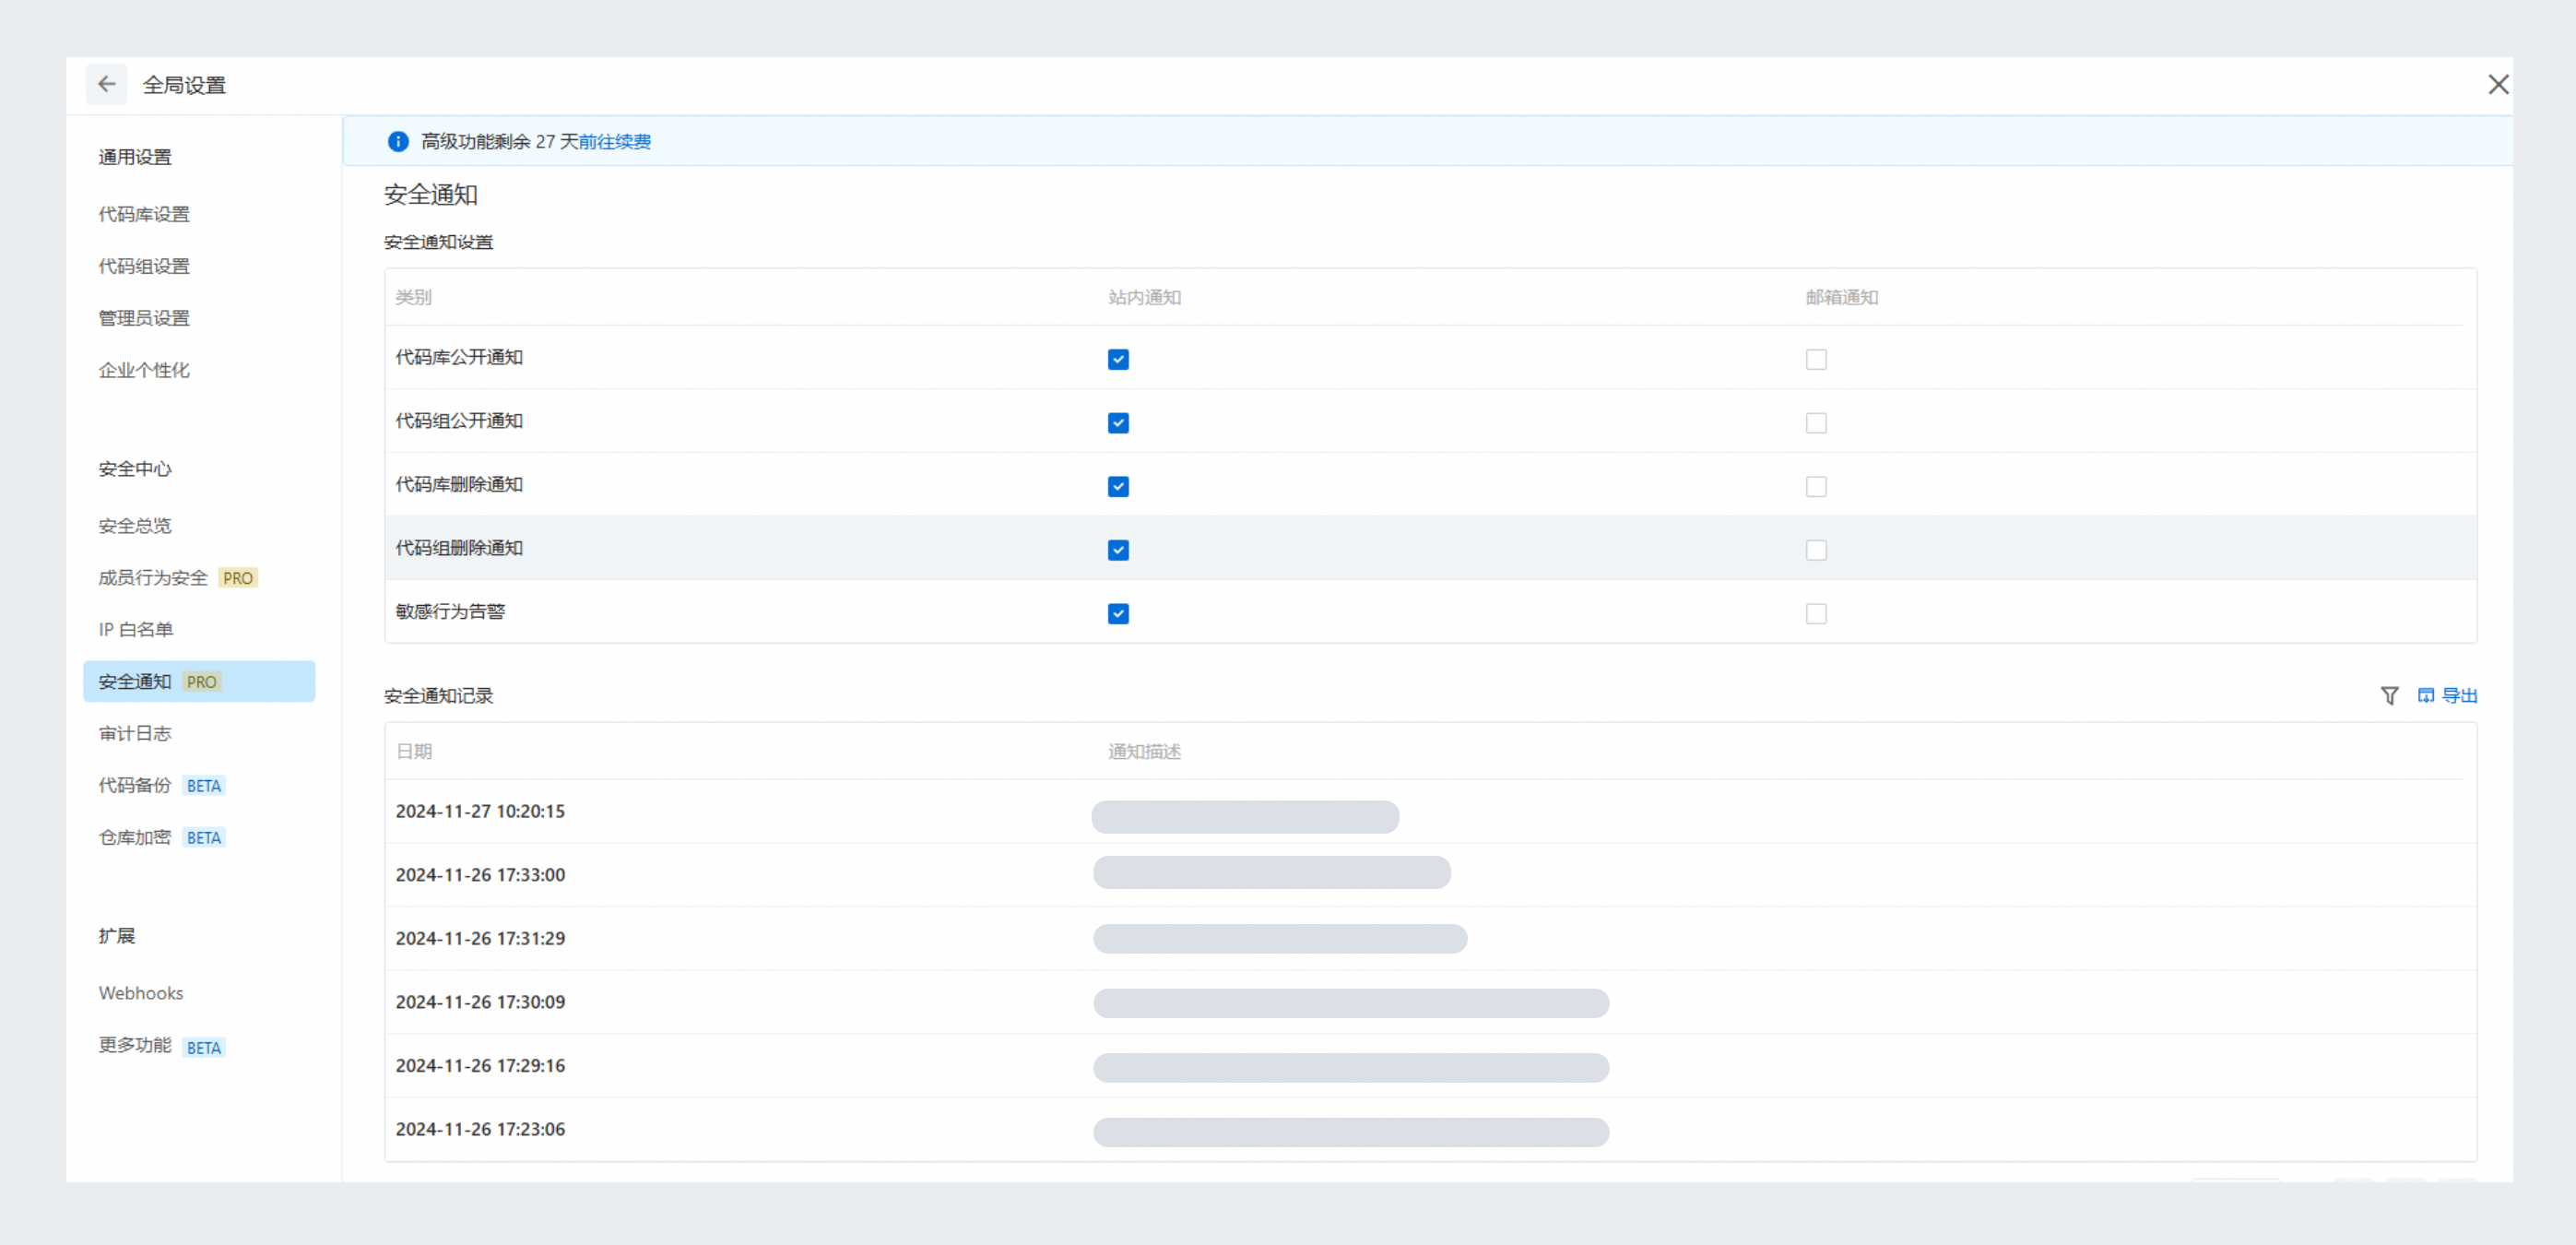Click the record dated 2024-11-26 17:31:29
The width and height of the screenshot is (2576, 1245).
1430,938
